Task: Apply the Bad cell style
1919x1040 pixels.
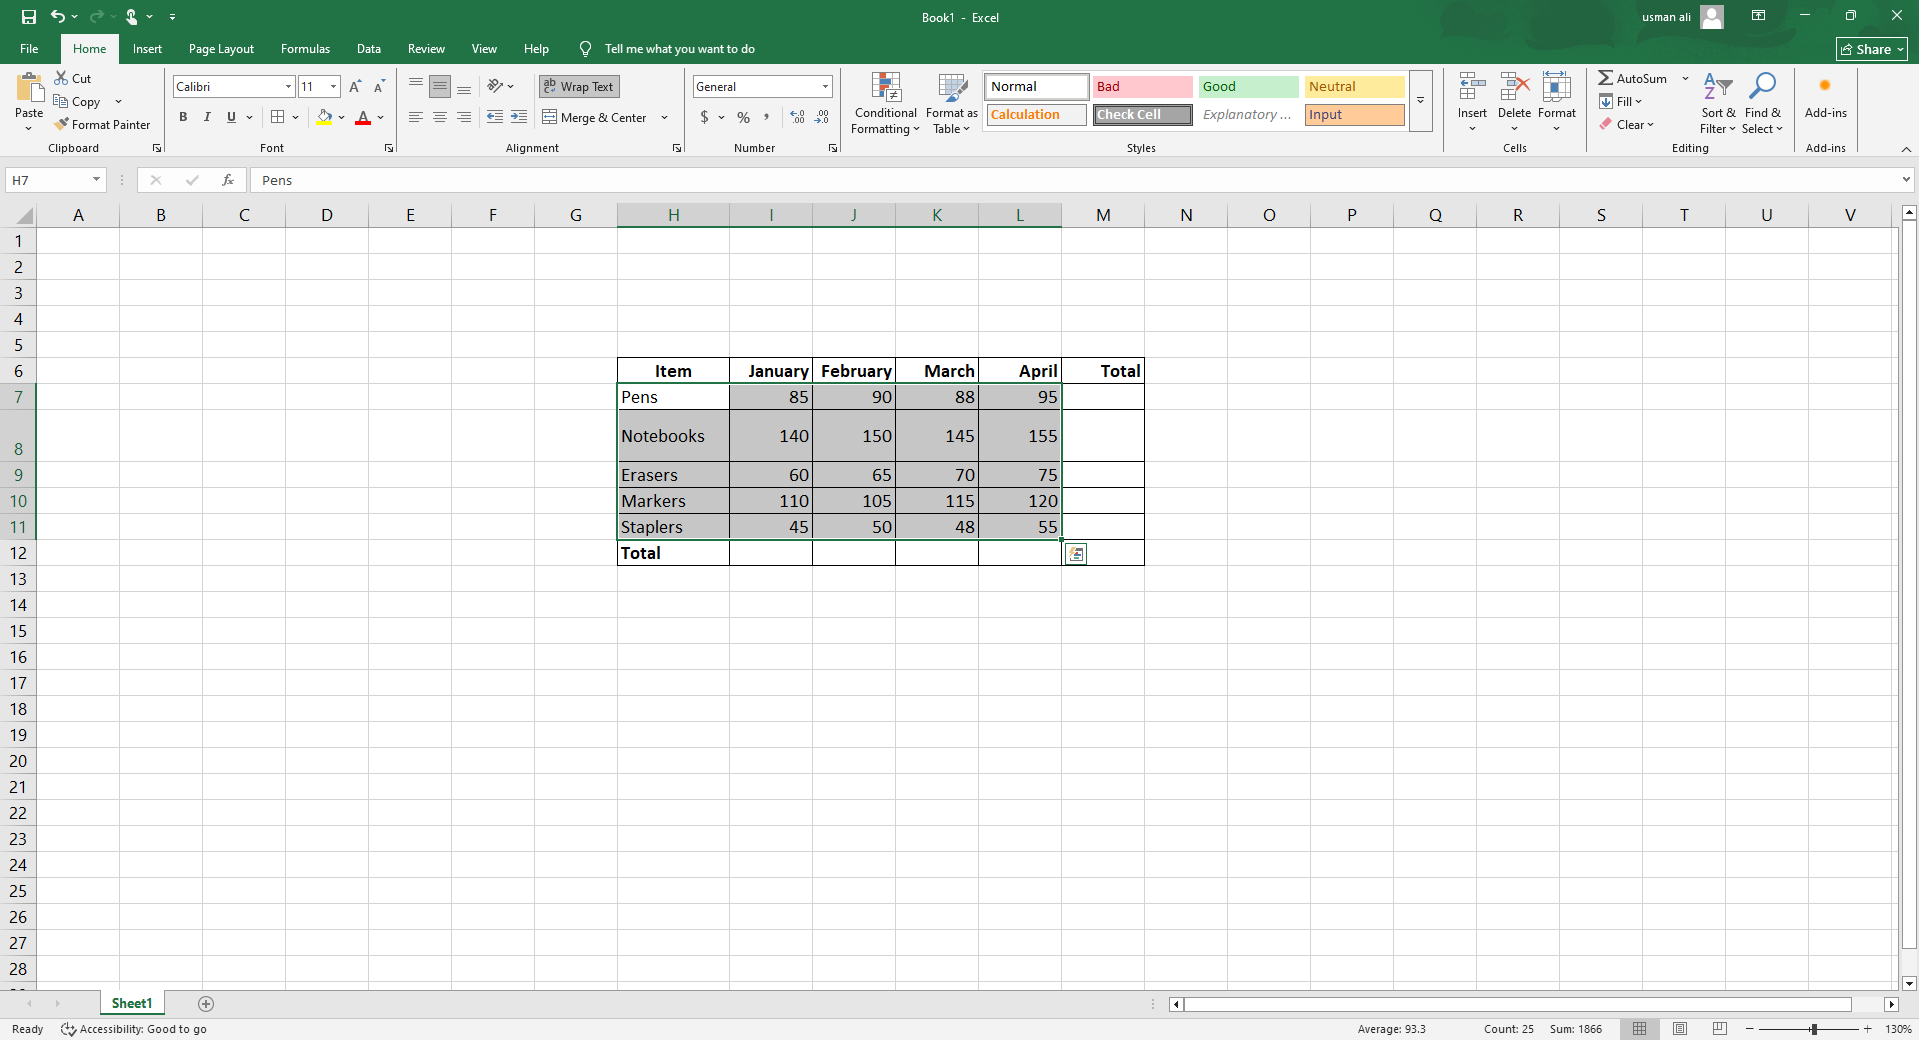Action: click(1142, 87)
